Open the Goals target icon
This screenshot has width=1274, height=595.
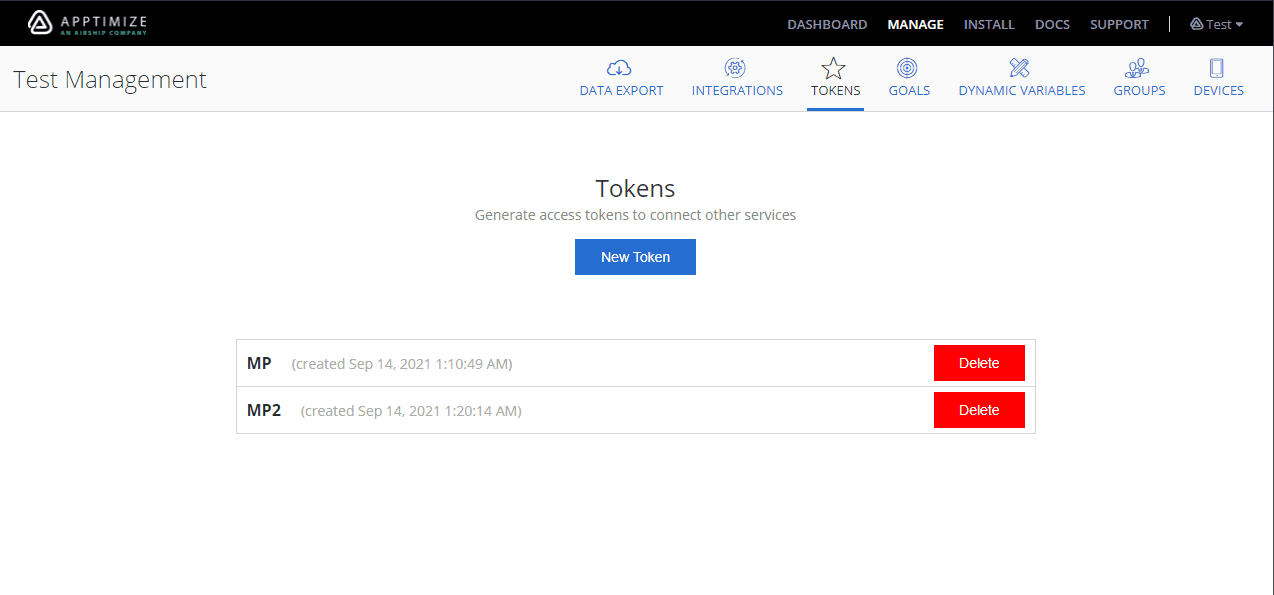click(908, 68)
